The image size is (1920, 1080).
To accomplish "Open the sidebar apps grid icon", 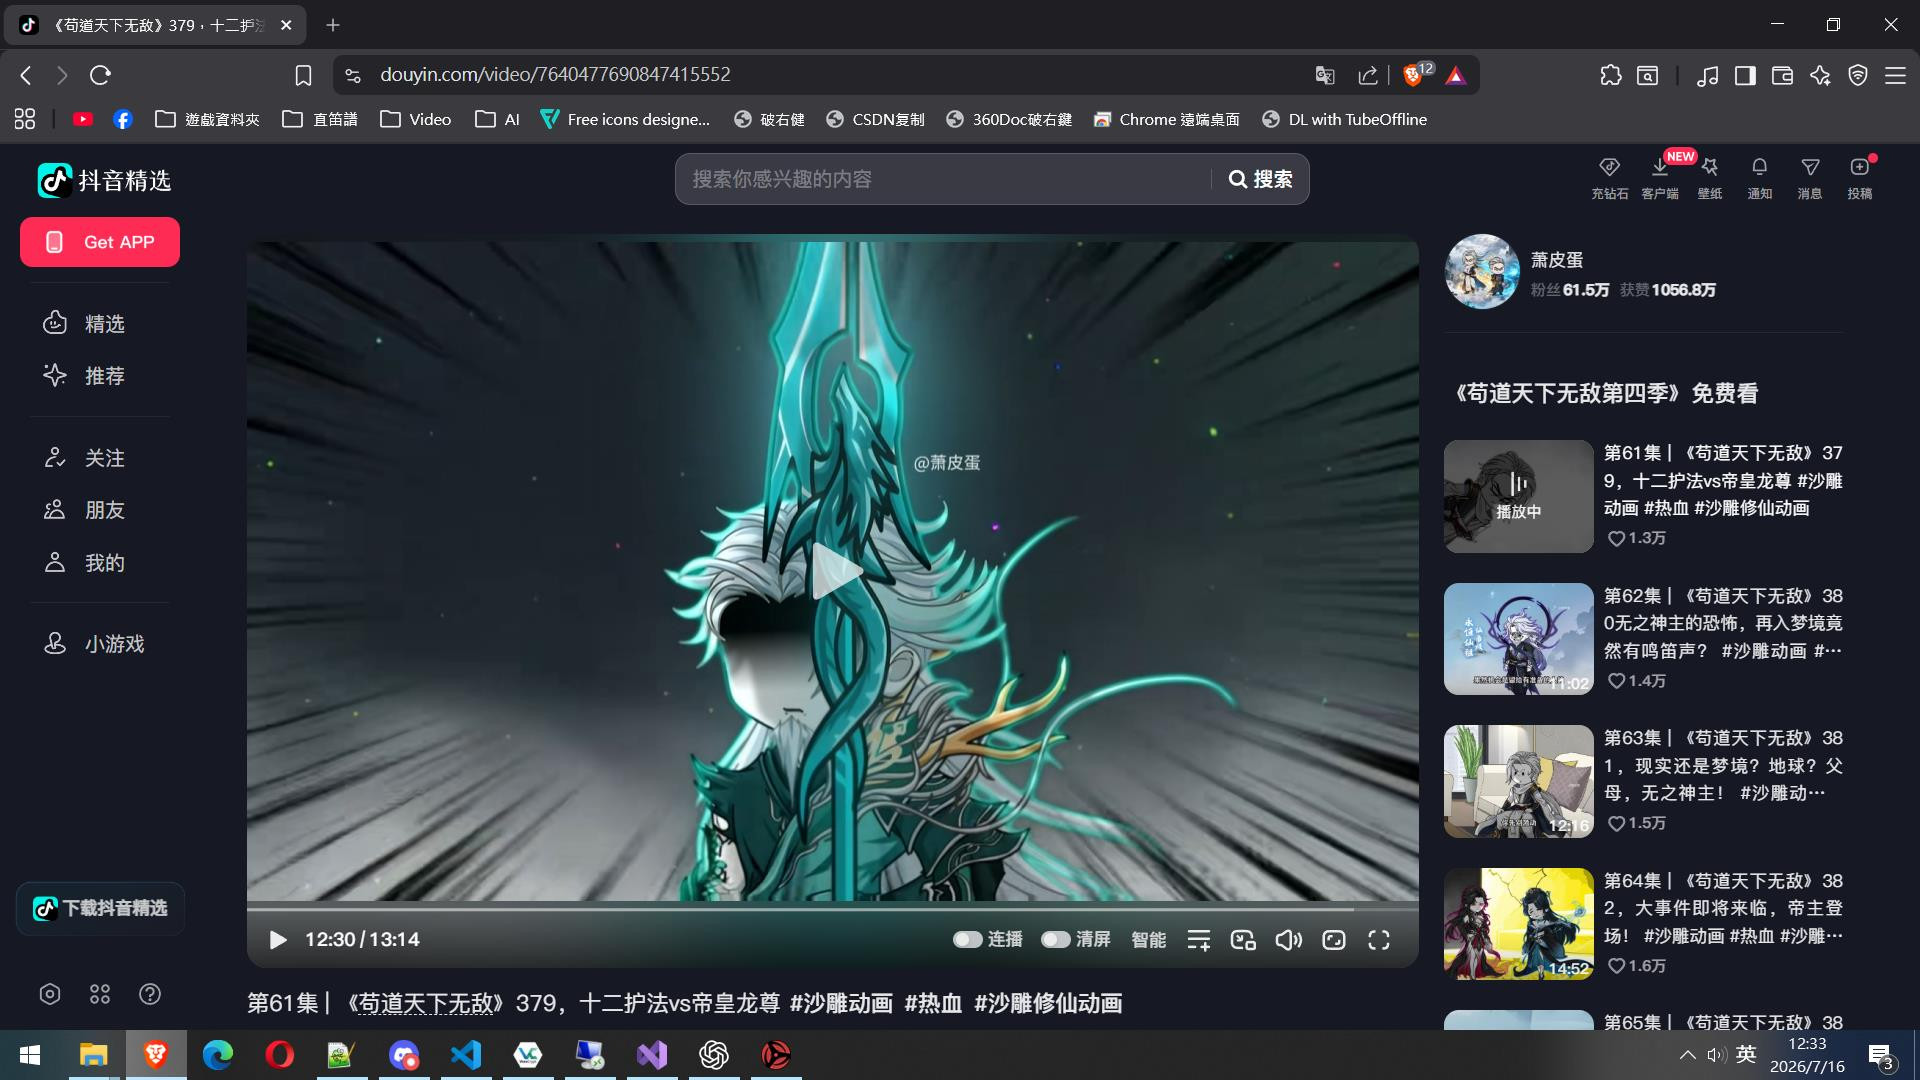I will click(x=100, y=994).
